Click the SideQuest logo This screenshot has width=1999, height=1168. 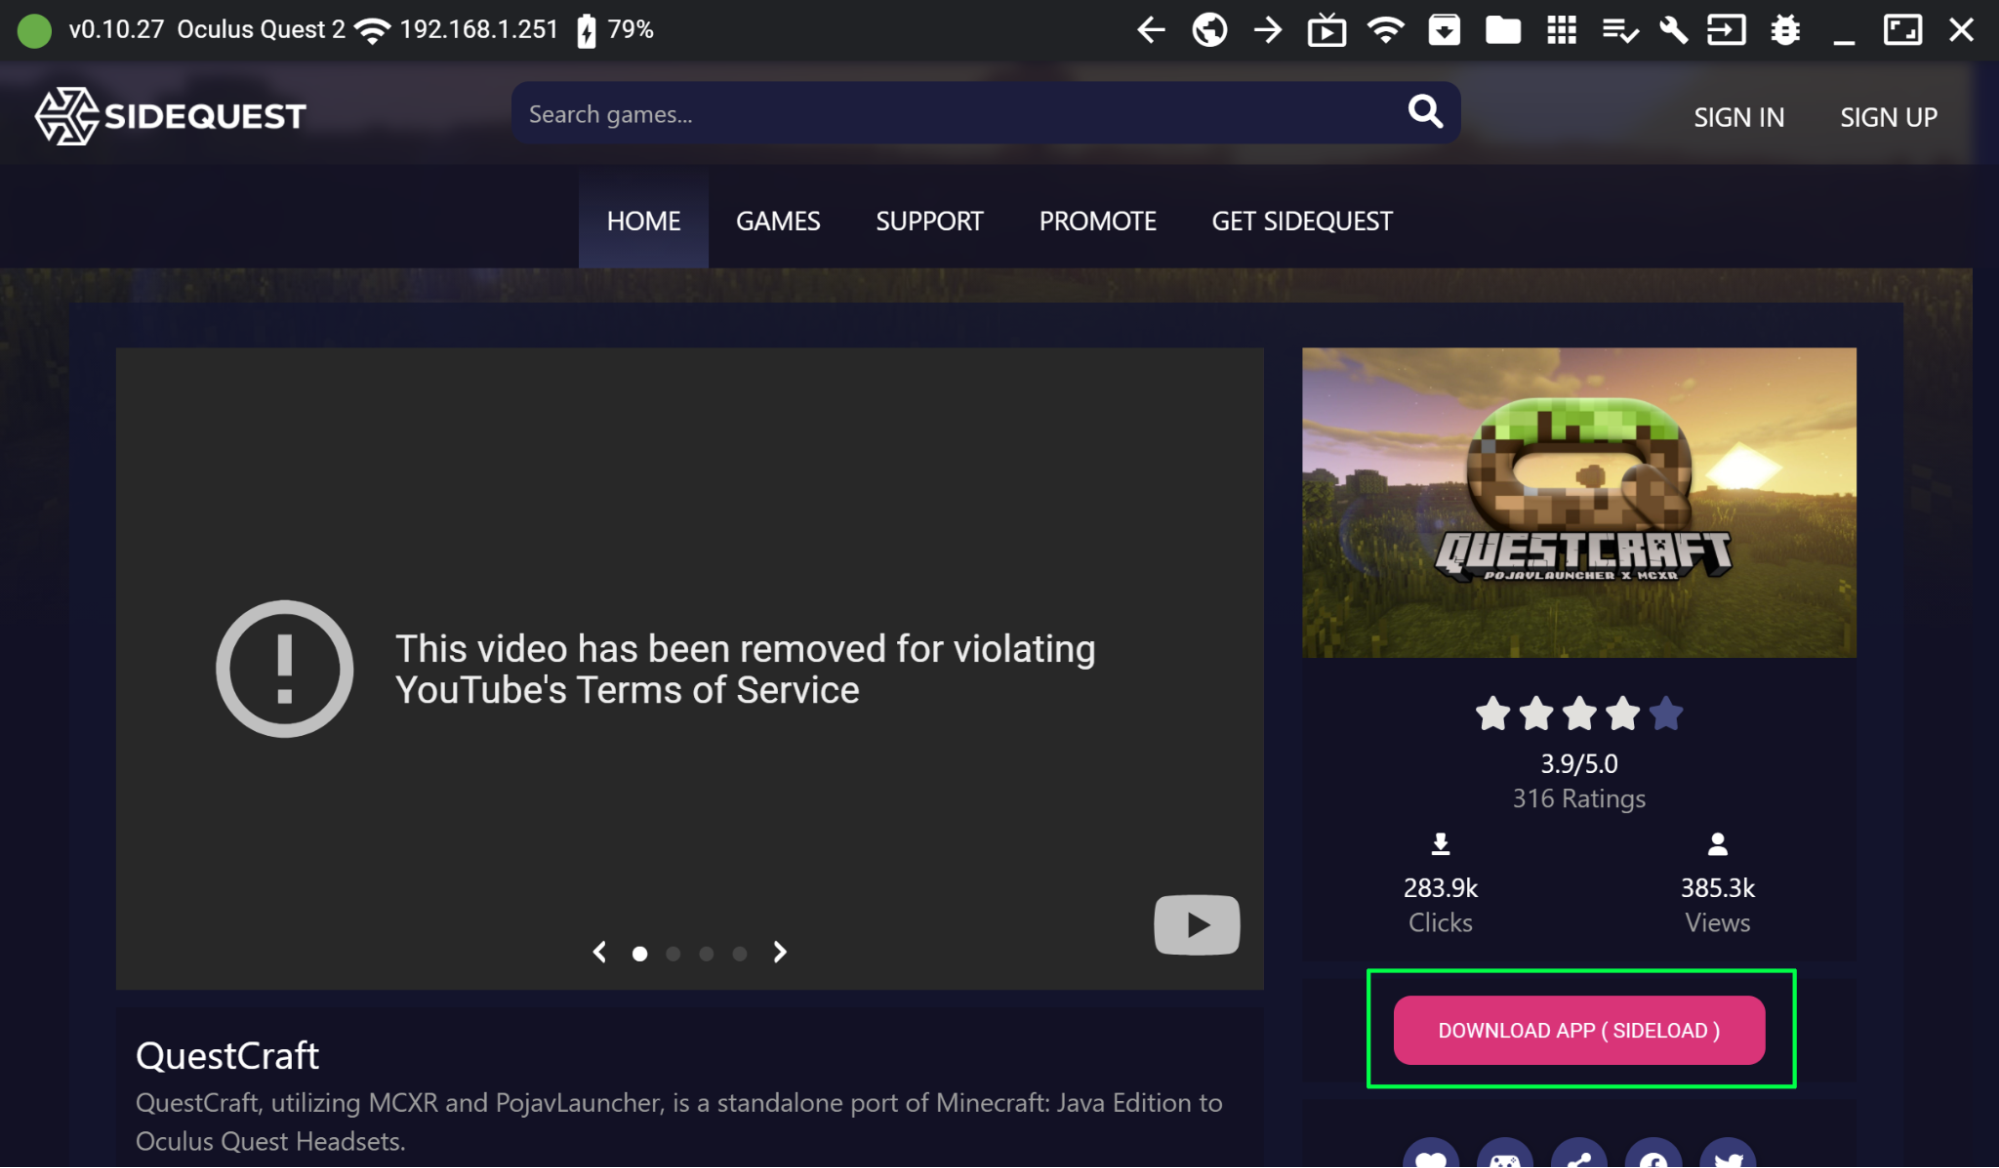point(170,116)
